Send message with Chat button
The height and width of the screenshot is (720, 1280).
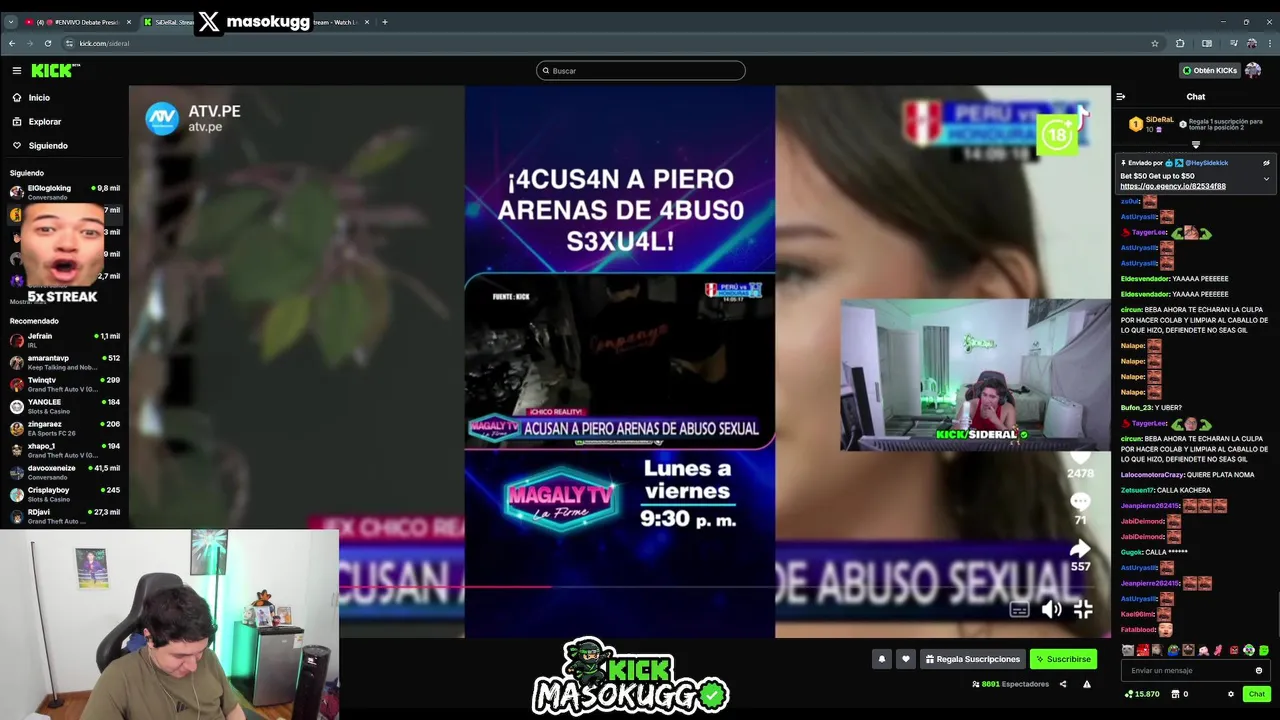pyautogui.click(x=1257, y=694)
